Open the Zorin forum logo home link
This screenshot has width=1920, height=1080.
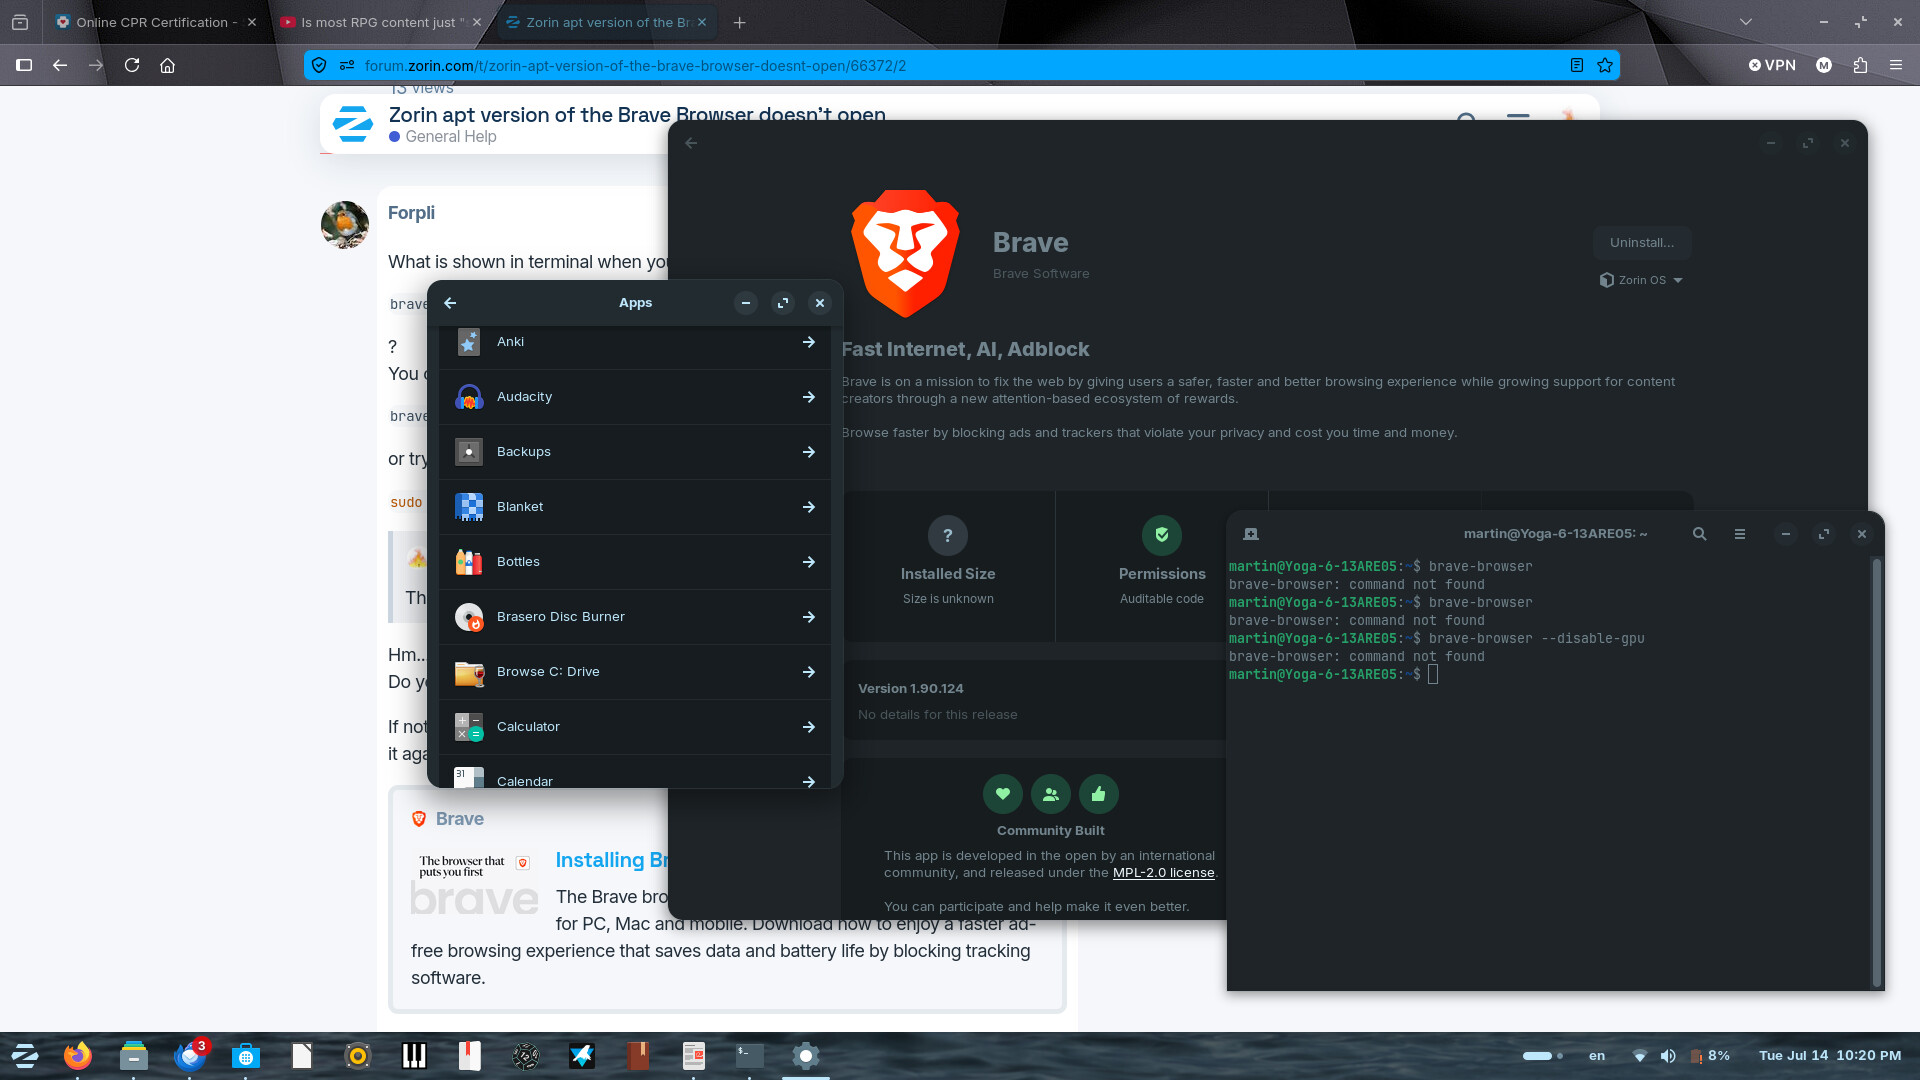[352, 124]
